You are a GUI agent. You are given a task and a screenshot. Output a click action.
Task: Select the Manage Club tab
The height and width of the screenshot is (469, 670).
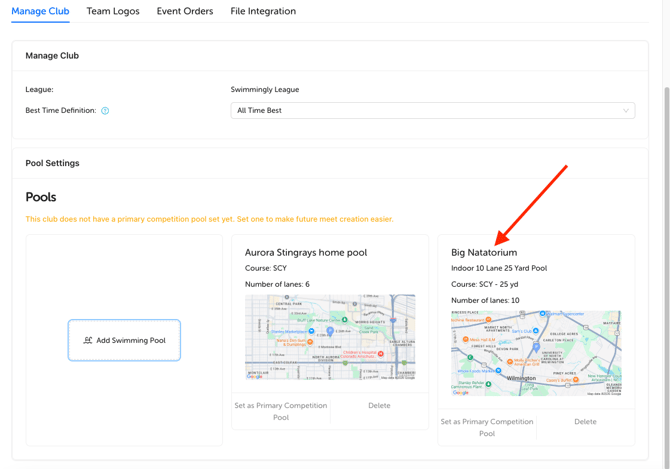tap(40, 11)
